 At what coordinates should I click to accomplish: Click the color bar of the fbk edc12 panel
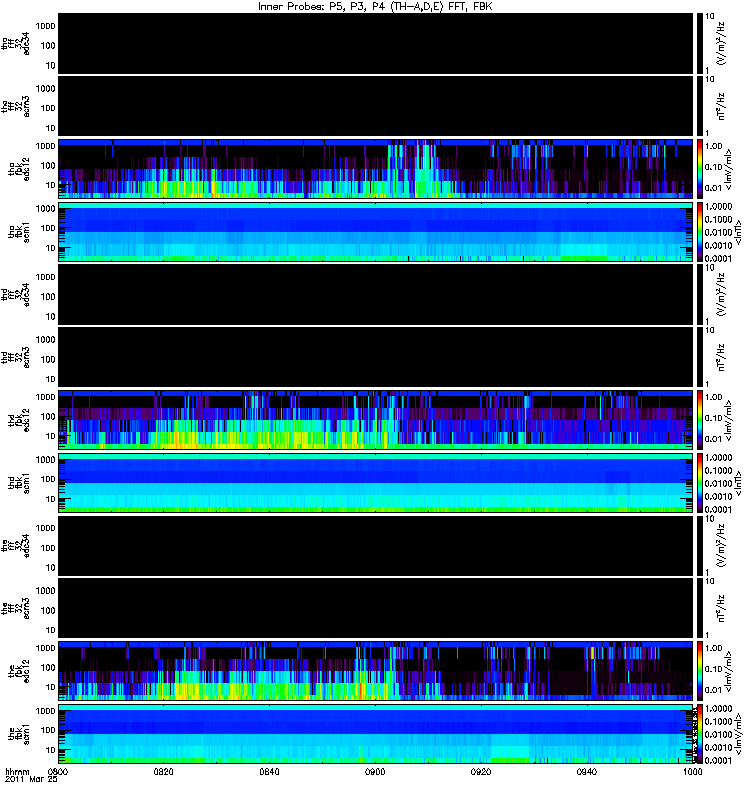pos(700,671)
